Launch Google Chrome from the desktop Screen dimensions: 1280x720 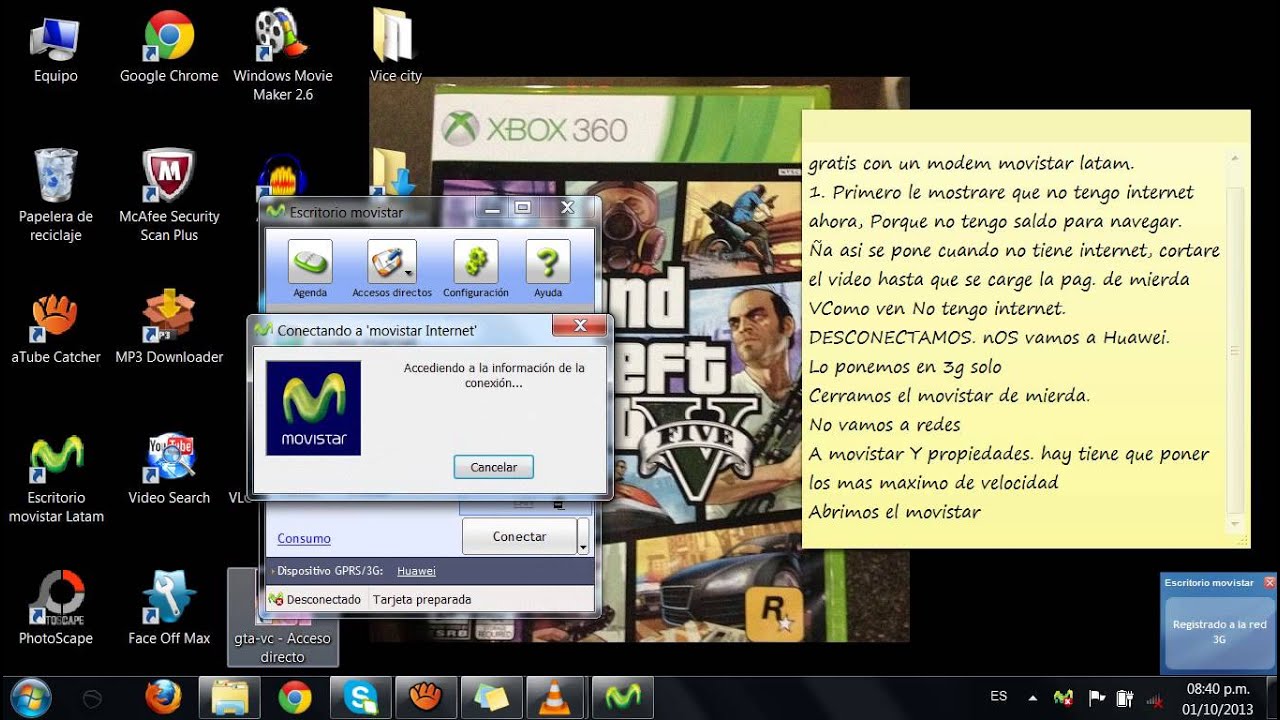169,48
